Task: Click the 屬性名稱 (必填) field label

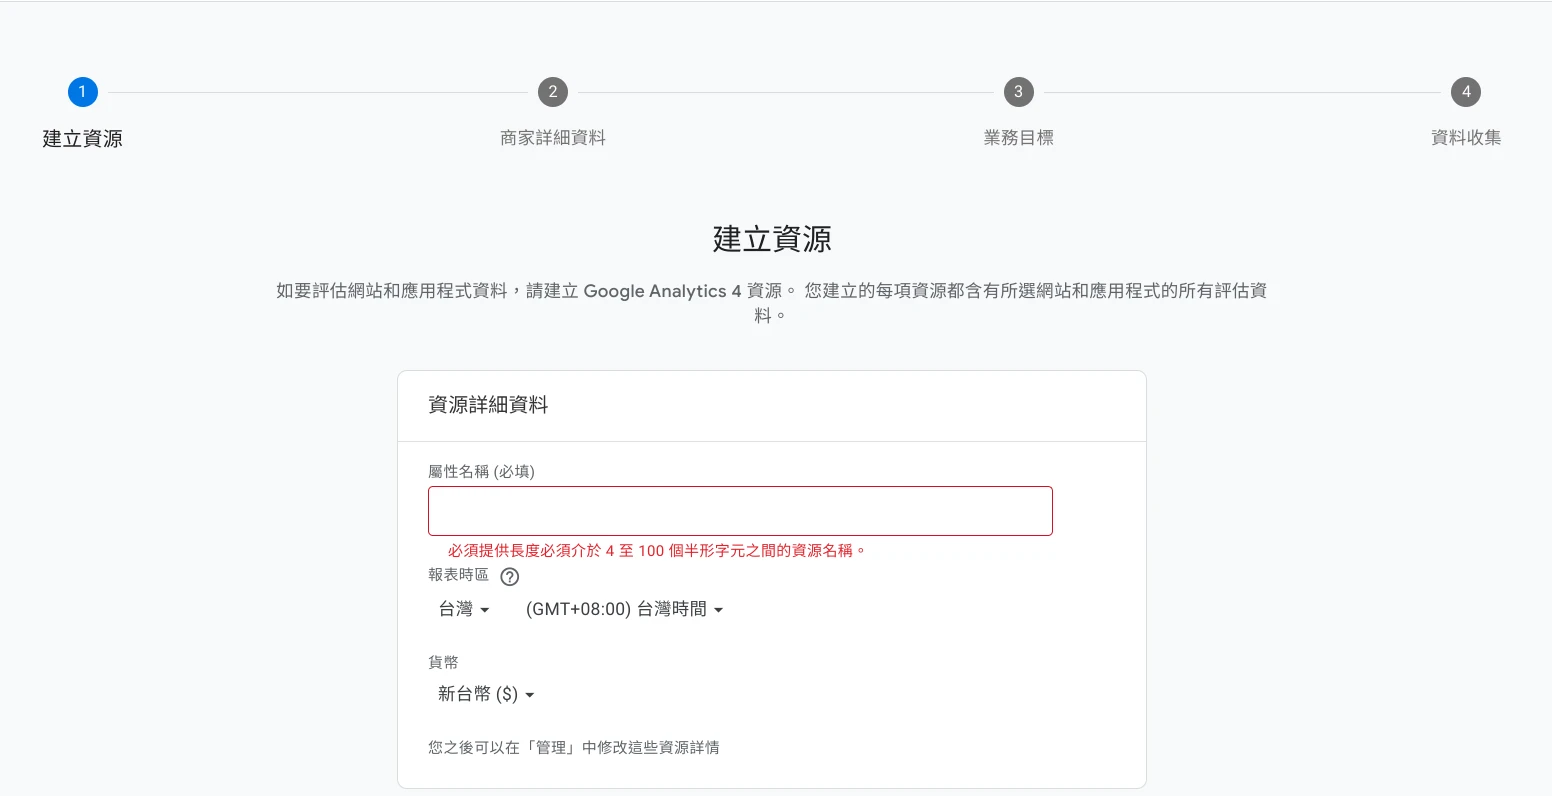Action: pos(481,472)
